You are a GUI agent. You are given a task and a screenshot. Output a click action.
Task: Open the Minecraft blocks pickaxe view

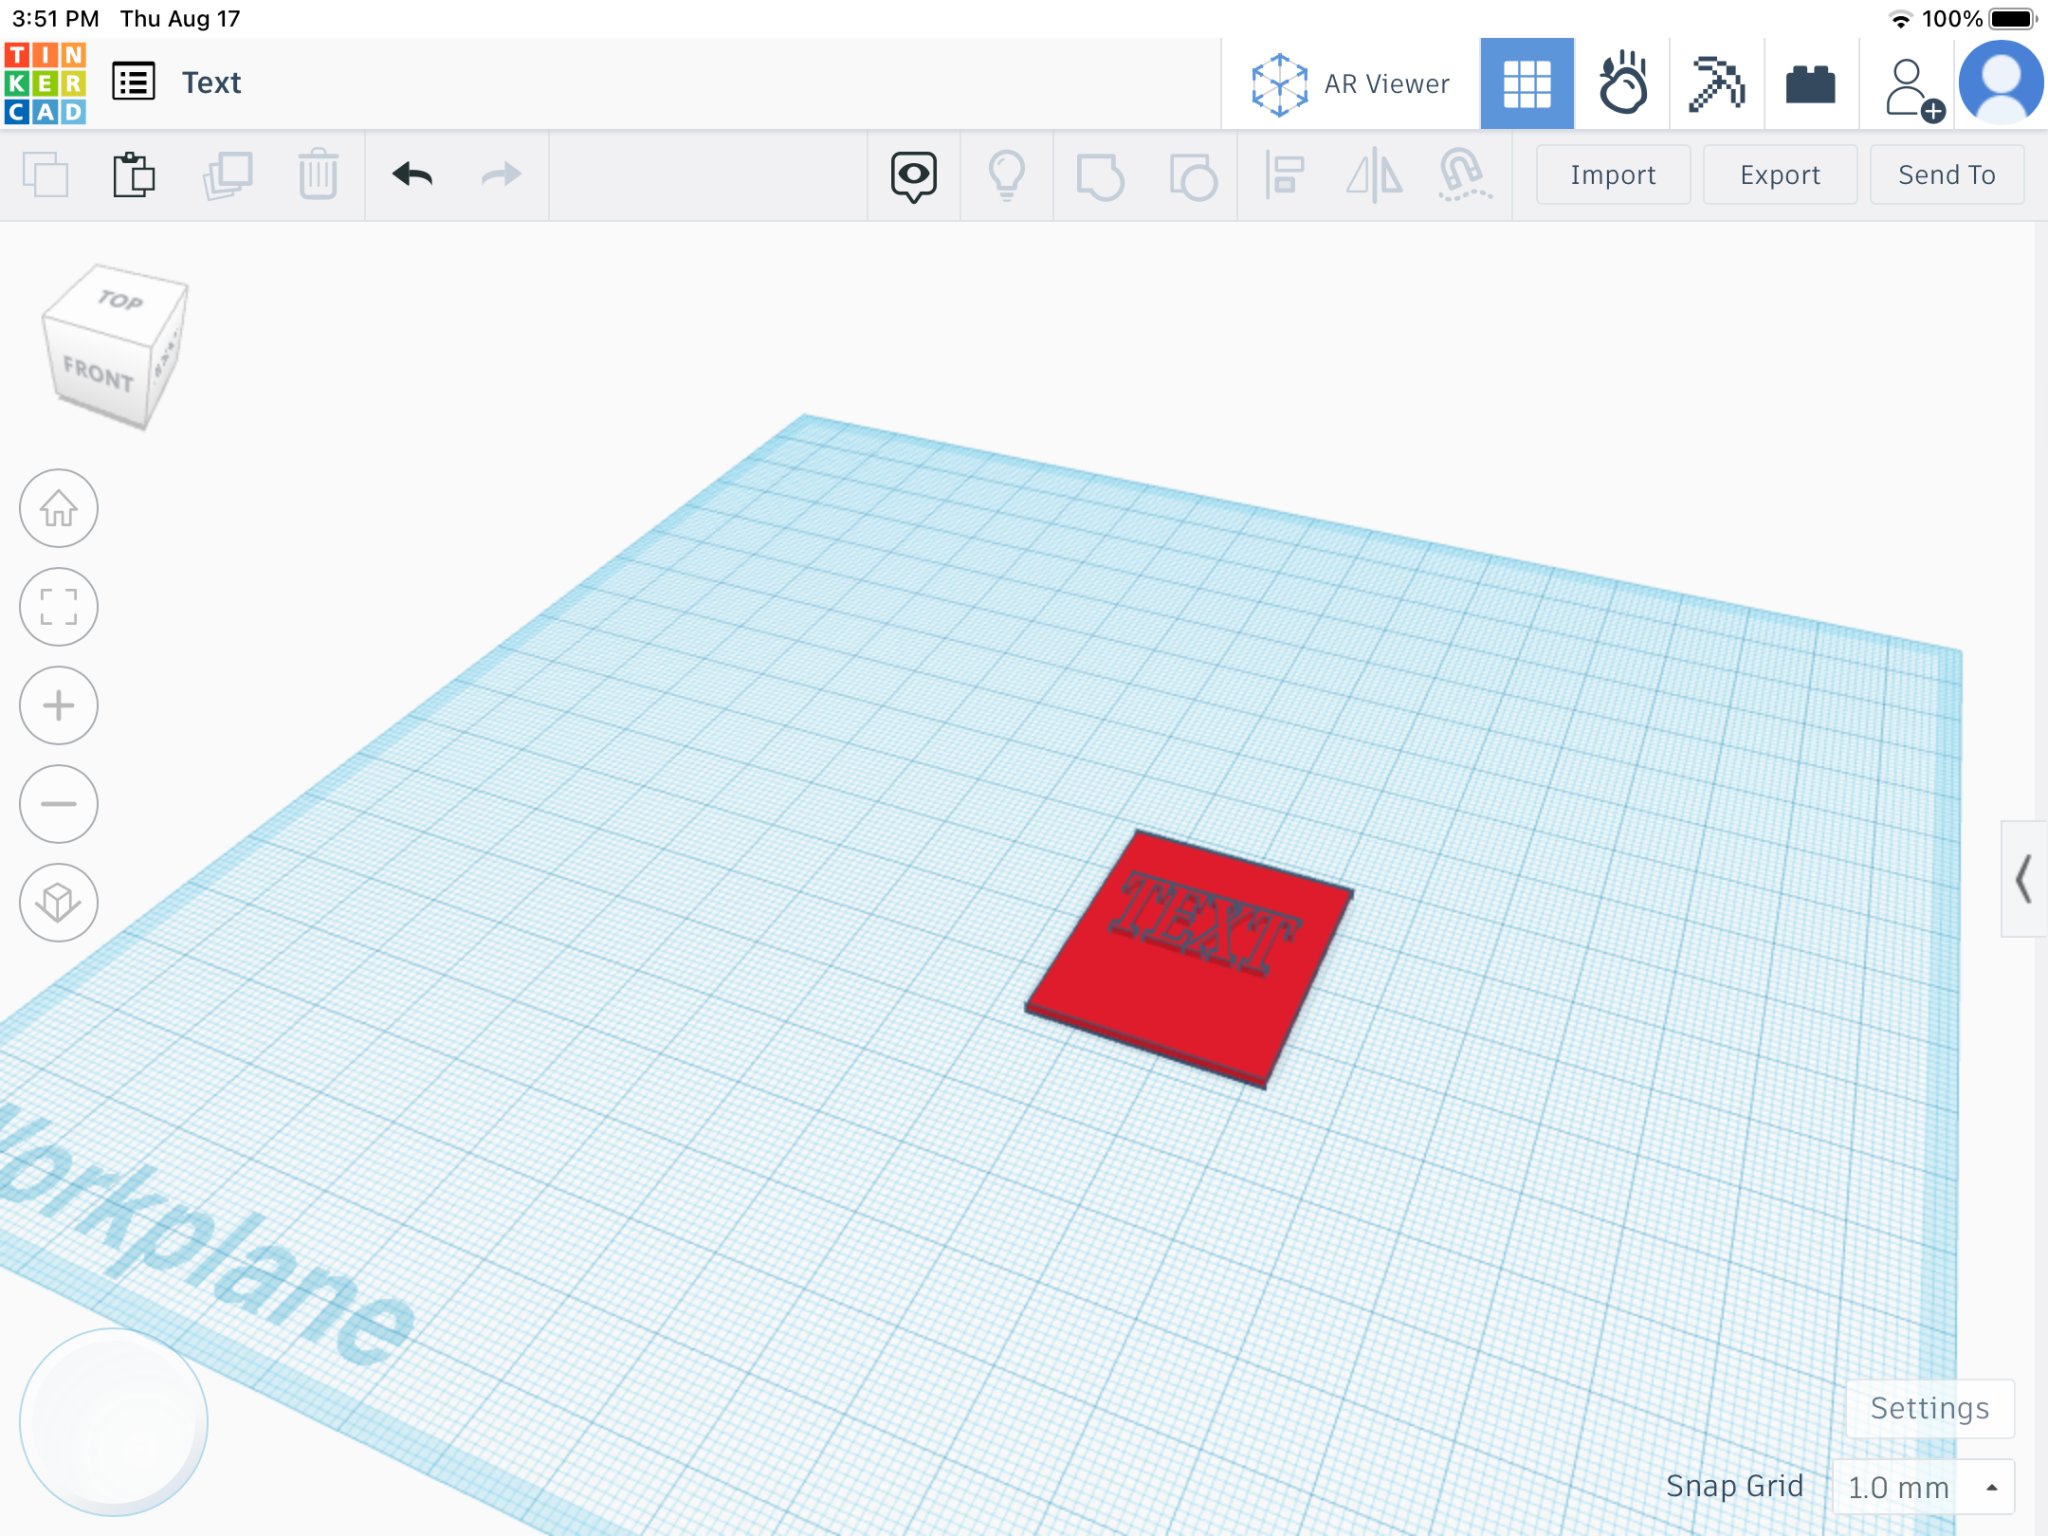tap(1716, 84)
